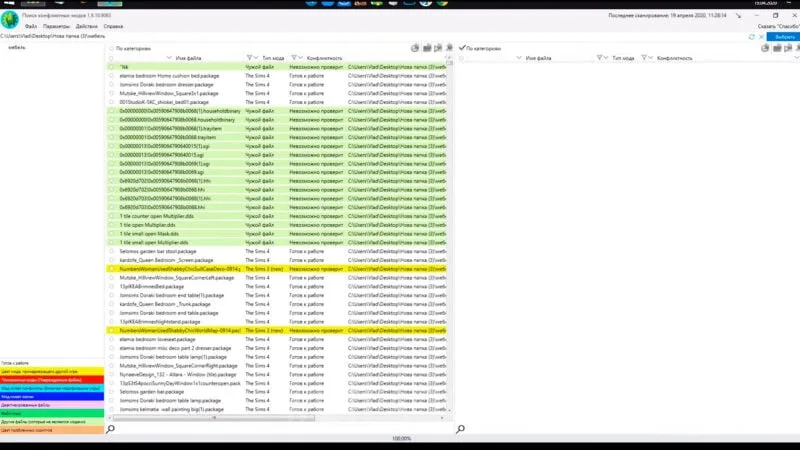800x450 pixels.
Task: Click the left panel search input field
Action: coord(283,429)
